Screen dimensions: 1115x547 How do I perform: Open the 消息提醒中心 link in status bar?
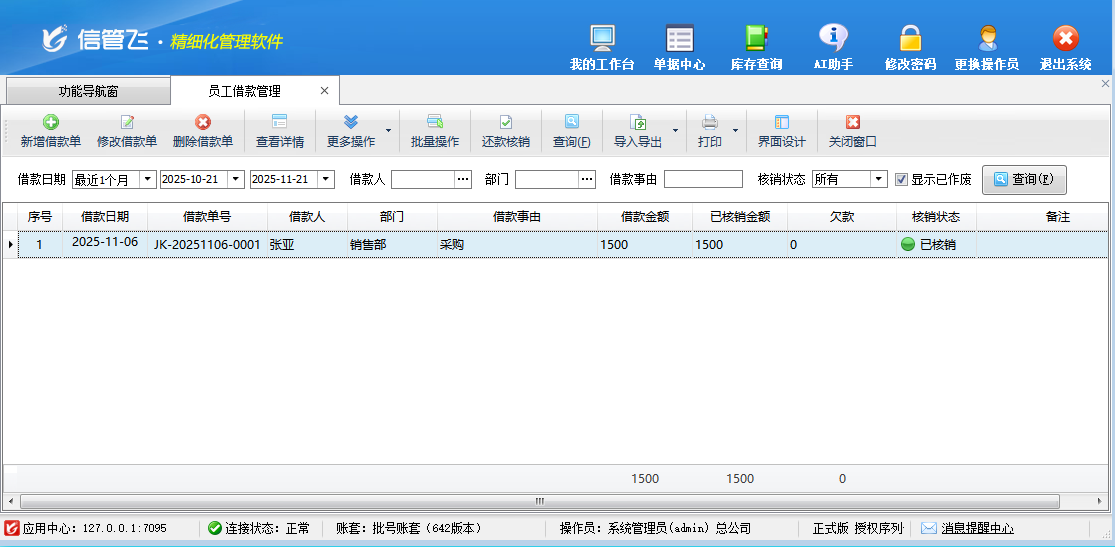coord(976,528)
